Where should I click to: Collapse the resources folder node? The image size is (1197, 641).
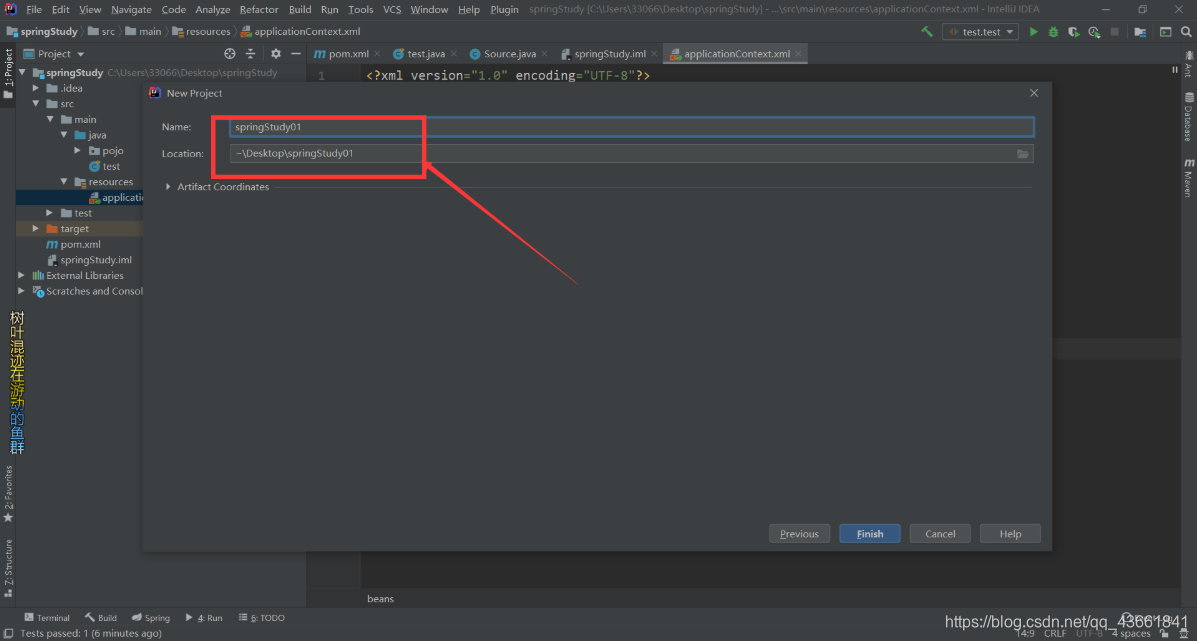pyautogui.click(x=64, y=182)
